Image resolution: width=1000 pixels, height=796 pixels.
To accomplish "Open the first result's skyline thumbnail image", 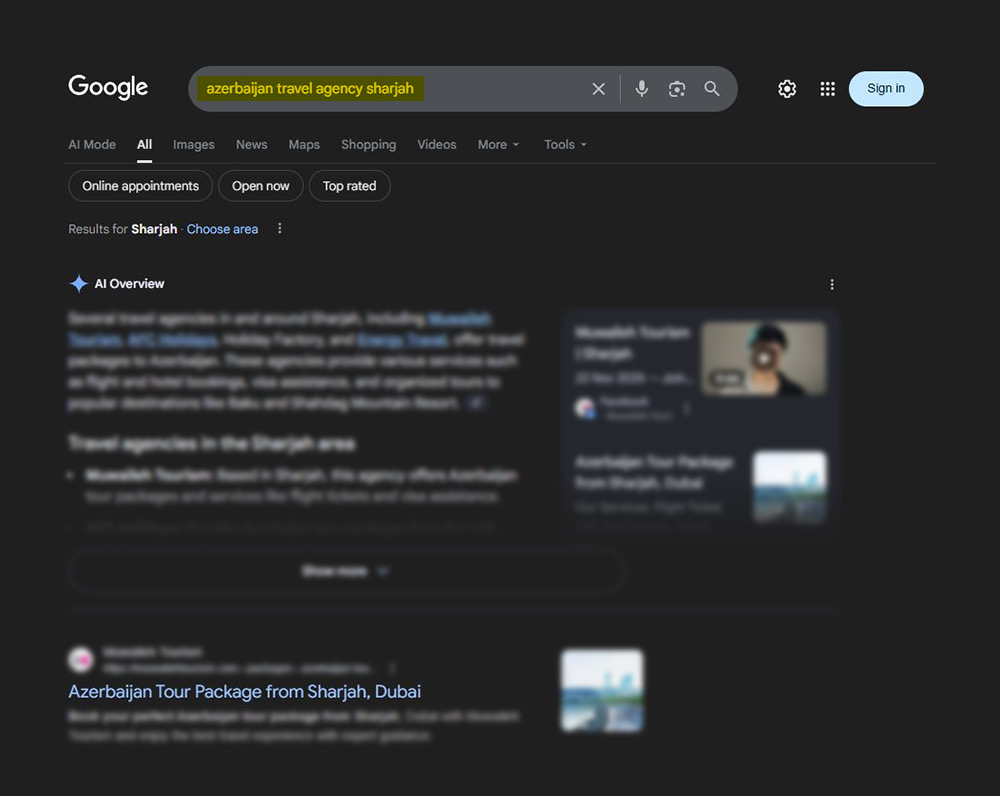I will pos(602,691).
